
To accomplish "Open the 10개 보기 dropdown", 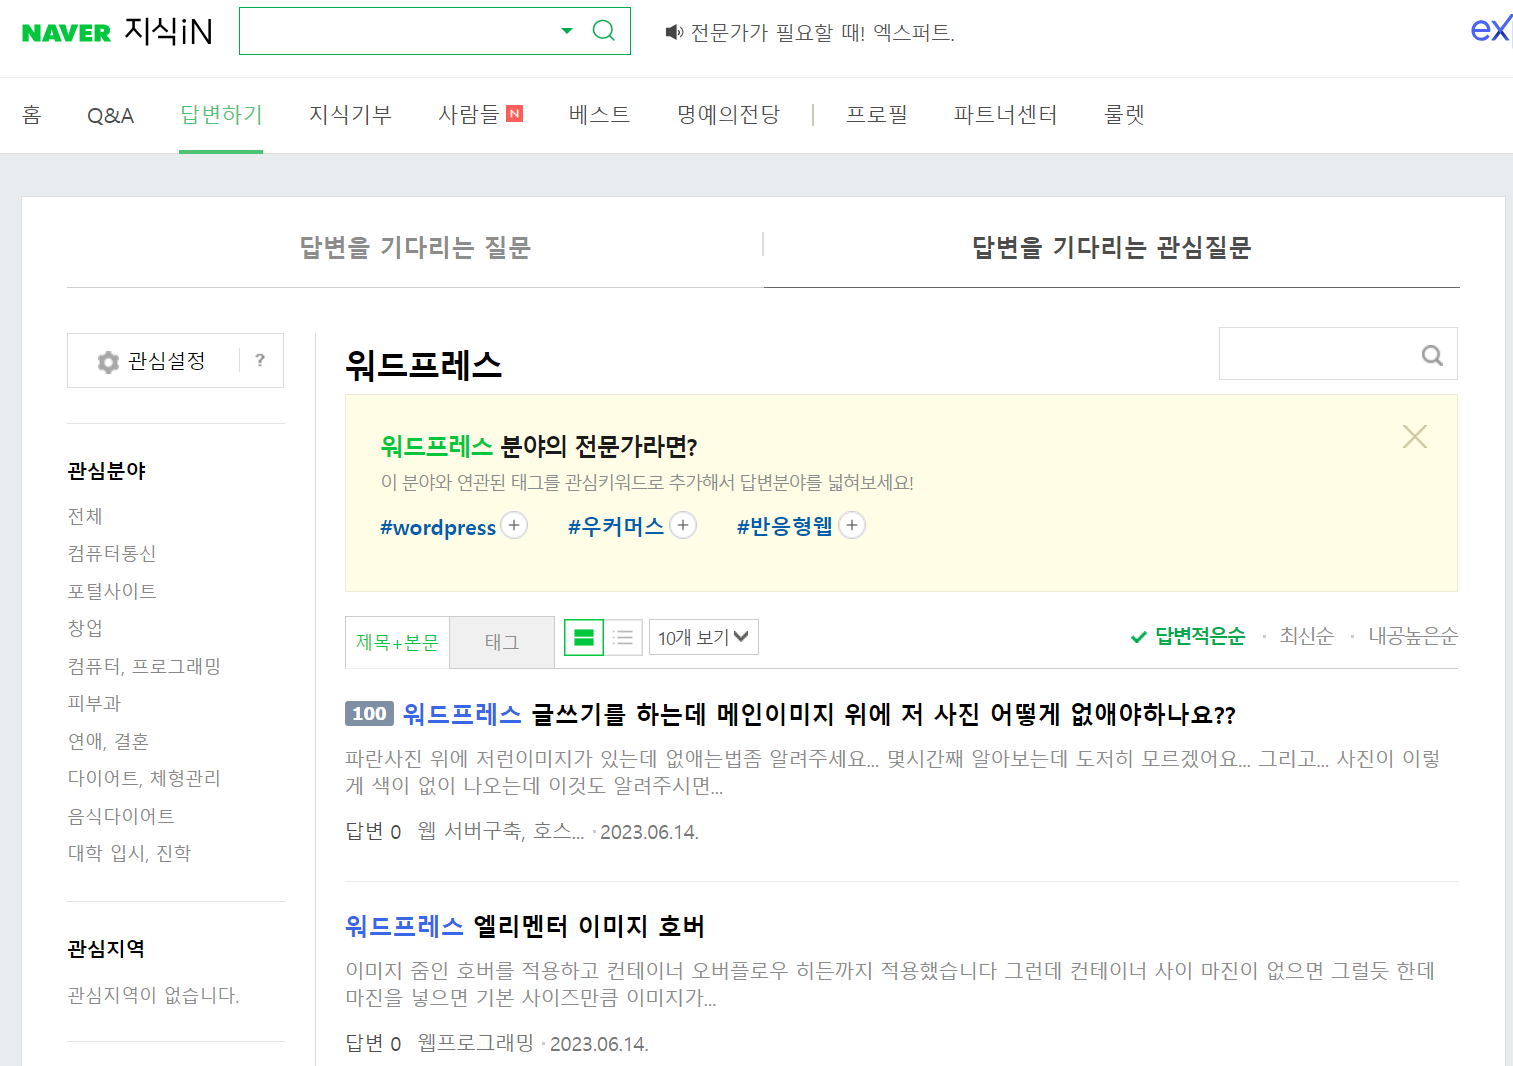I will coord(704,637).
